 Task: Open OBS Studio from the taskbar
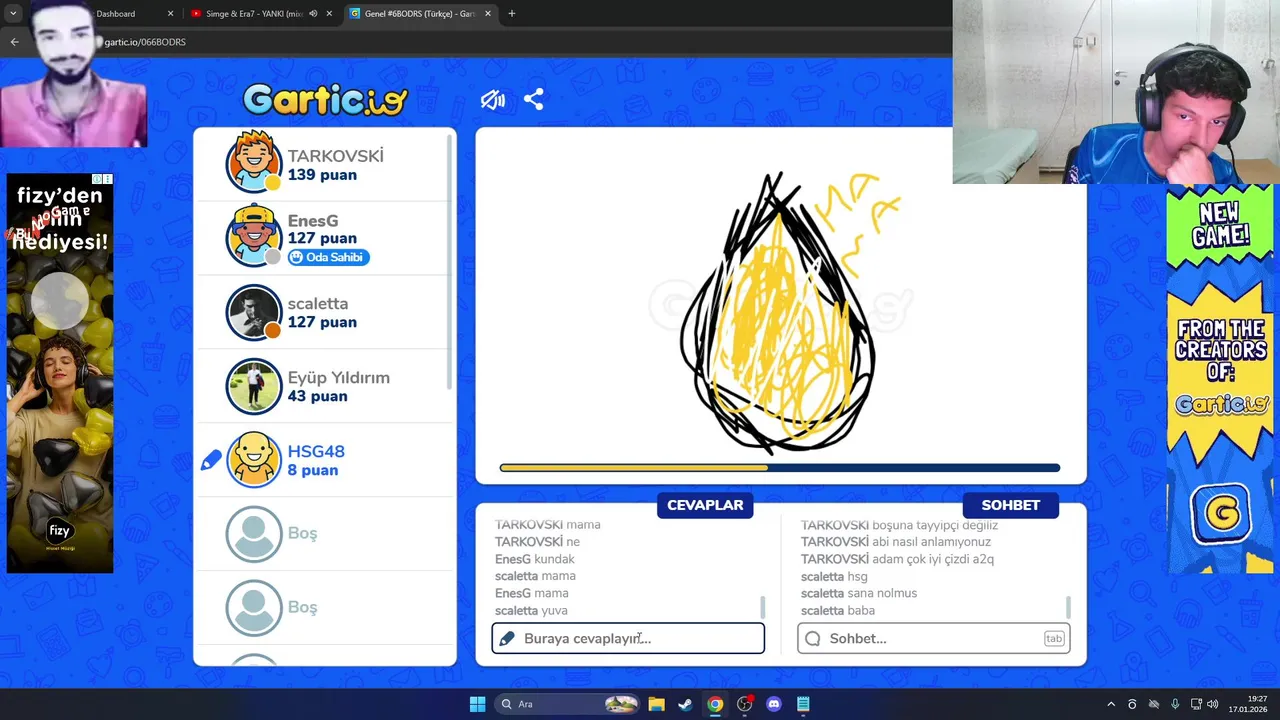744,704
